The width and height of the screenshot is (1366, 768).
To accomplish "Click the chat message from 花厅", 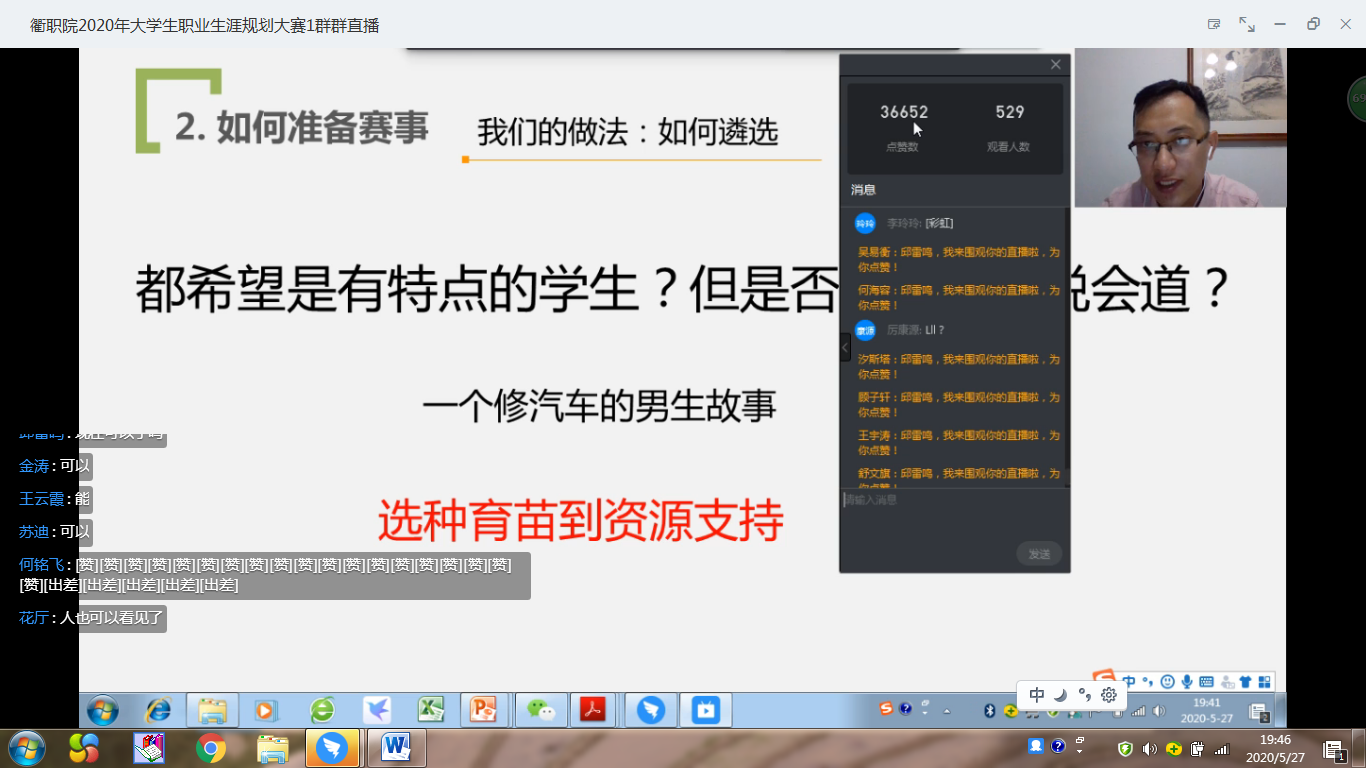I will (110, 618).
